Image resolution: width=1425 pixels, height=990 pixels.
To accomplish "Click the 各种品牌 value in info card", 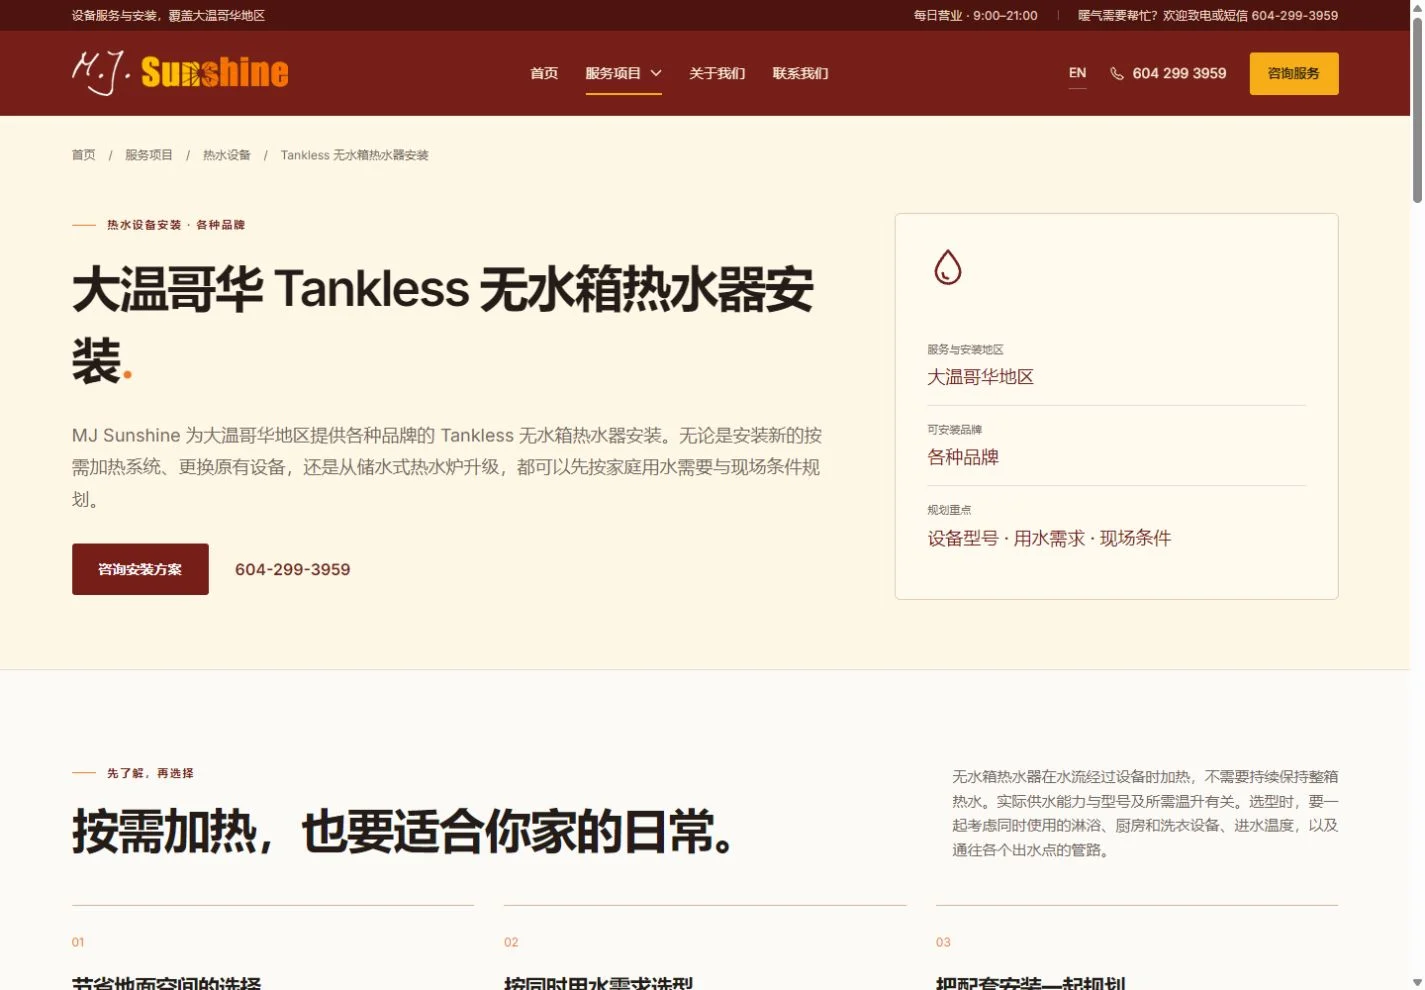I will coord(963,457).
